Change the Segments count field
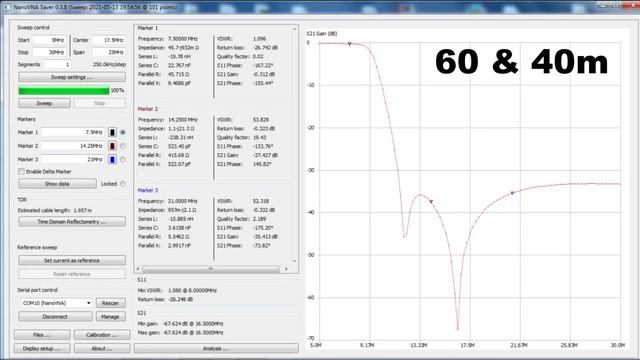This screenshot has height=360, width=640. [x=57, y=64]
